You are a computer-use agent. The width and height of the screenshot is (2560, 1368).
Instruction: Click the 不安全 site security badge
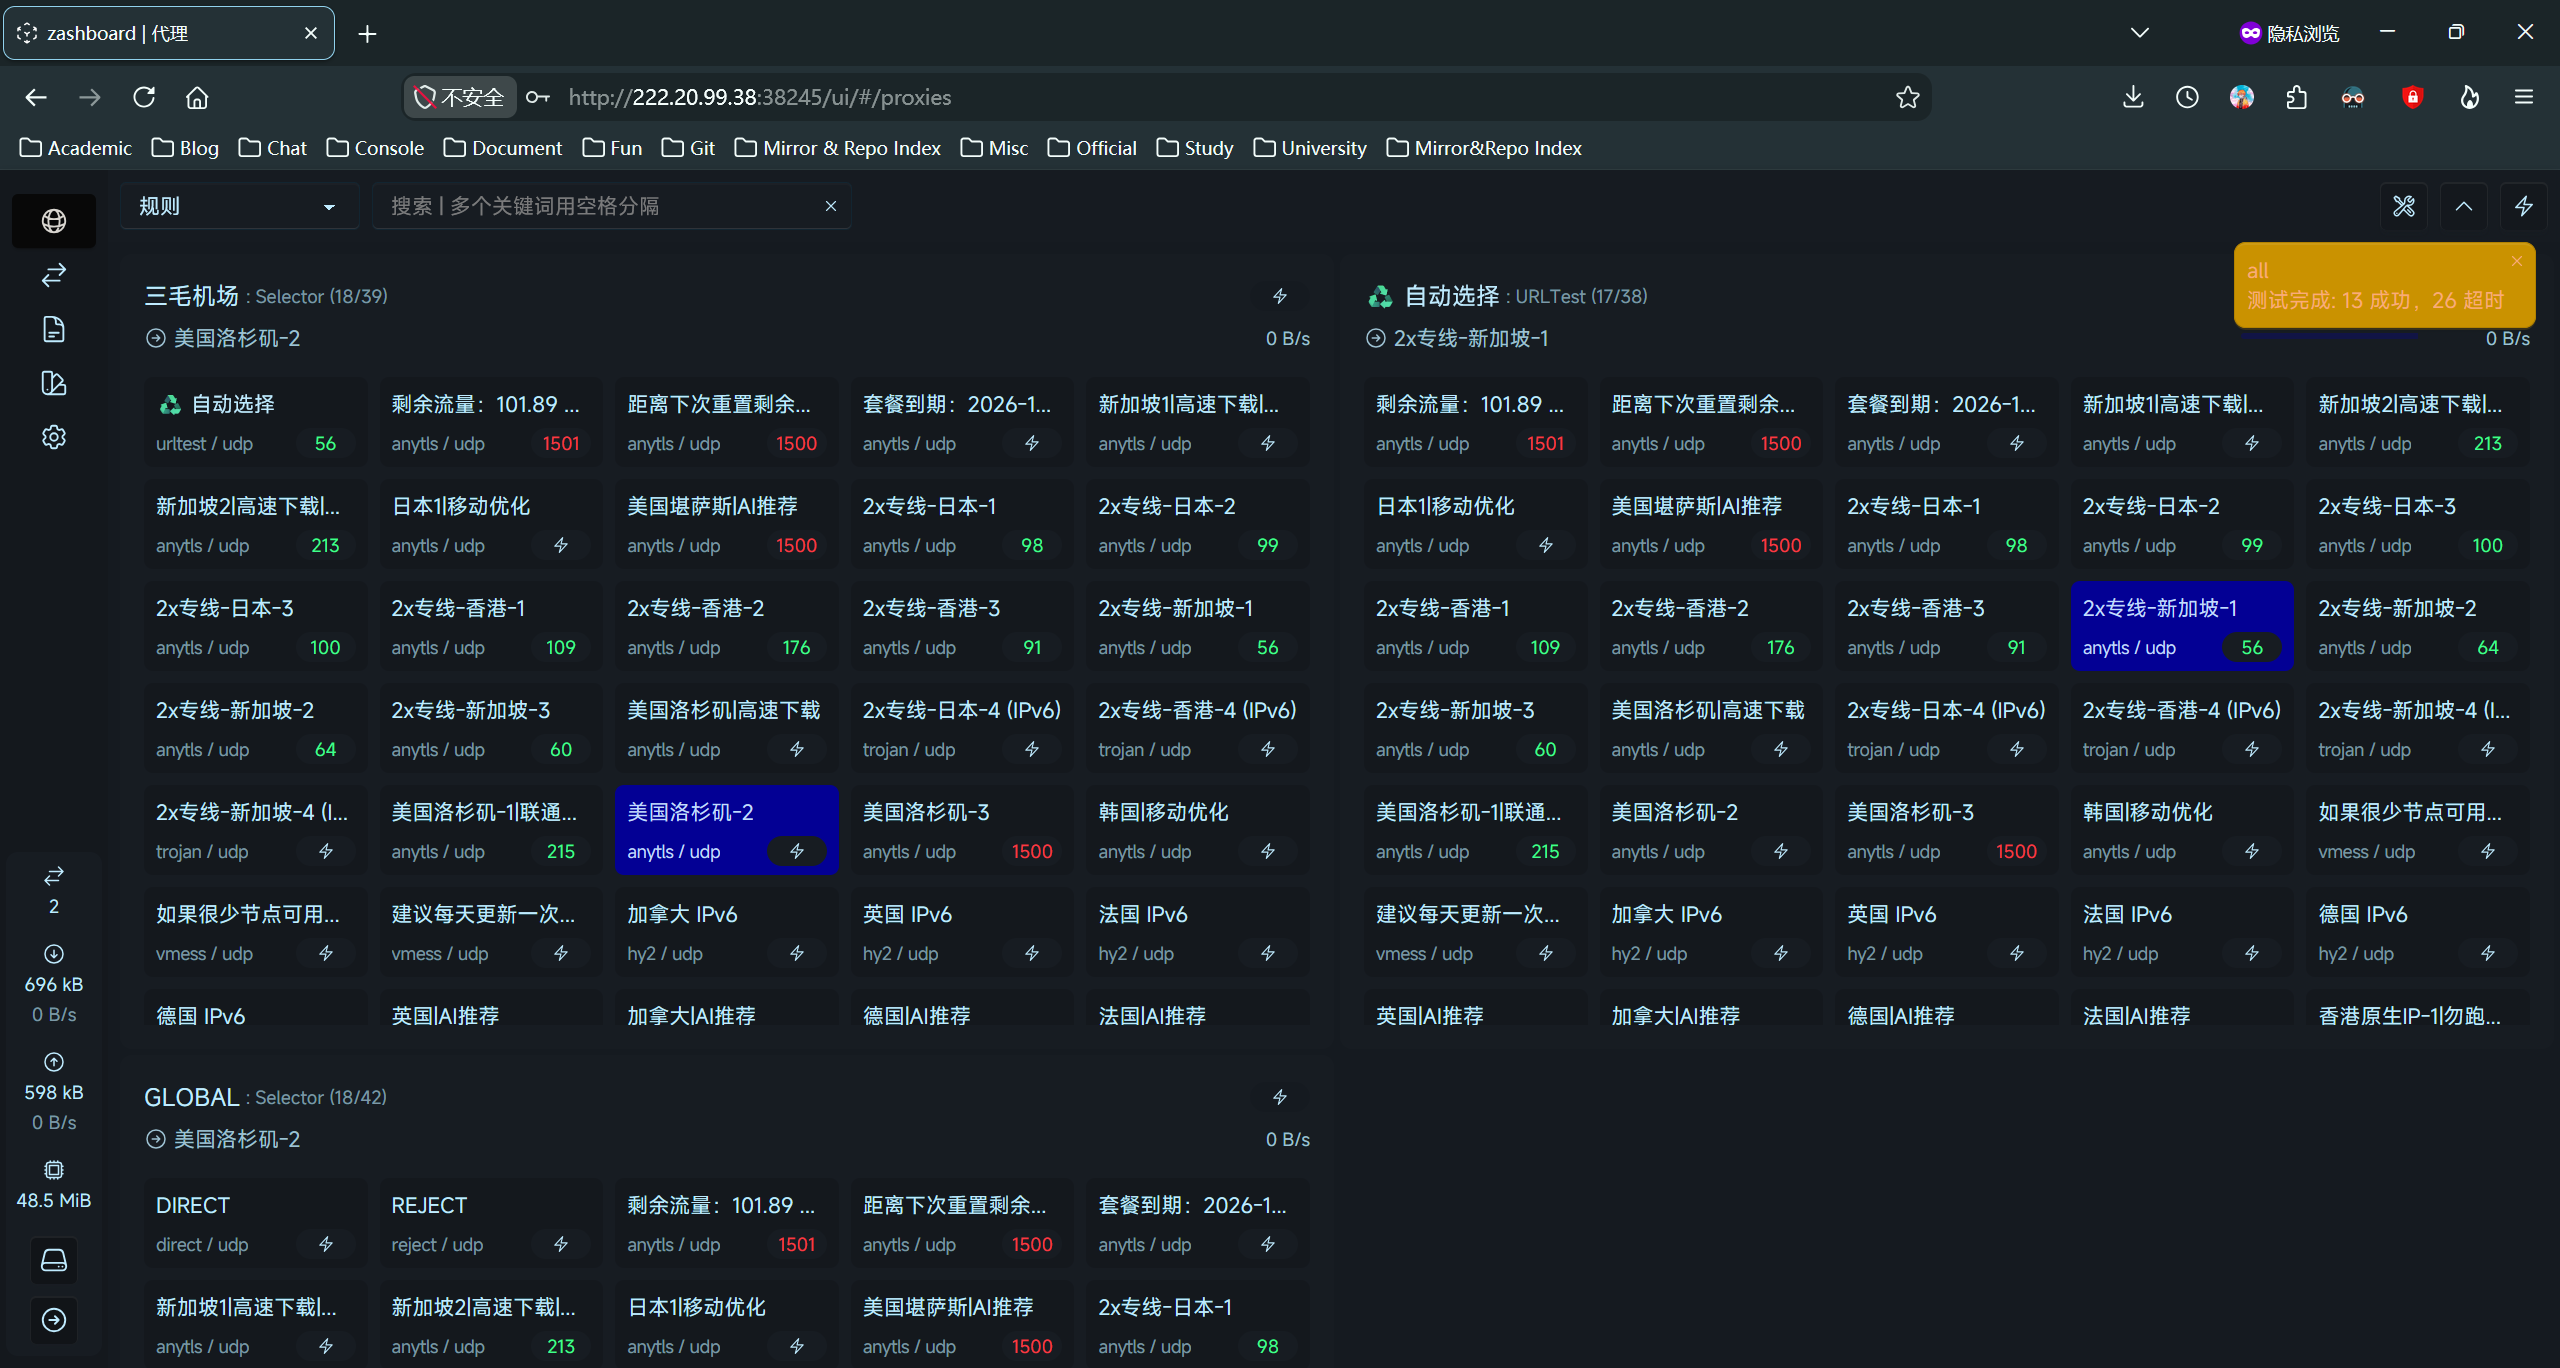[x=460, y=97]
